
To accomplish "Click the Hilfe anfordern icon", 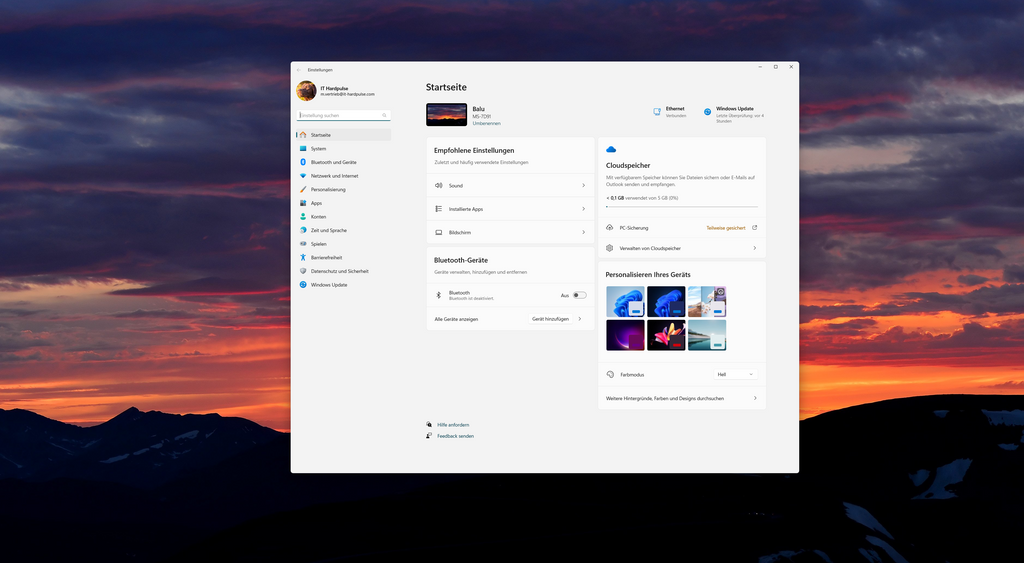I will pyautogui.click(x=429, y=425).
